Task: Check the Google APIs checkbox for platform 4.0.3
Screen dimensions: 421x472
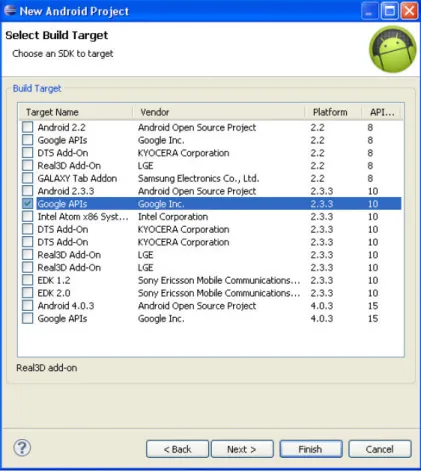Action: [x=28, y=318]
